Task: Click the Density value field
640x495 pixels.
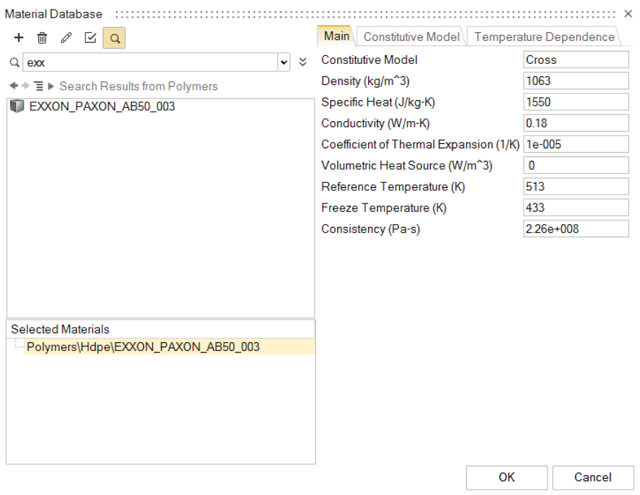Action: (575, 81)
